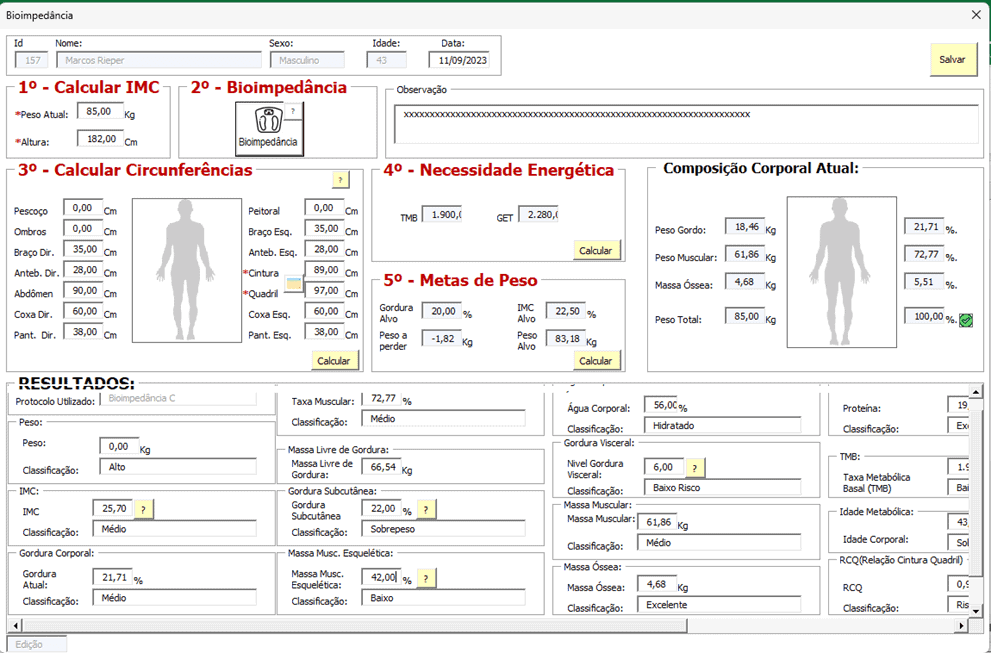Click the Peso a perder field
Image resolution: width=991 pixels, height=653 pixels.
442,338
